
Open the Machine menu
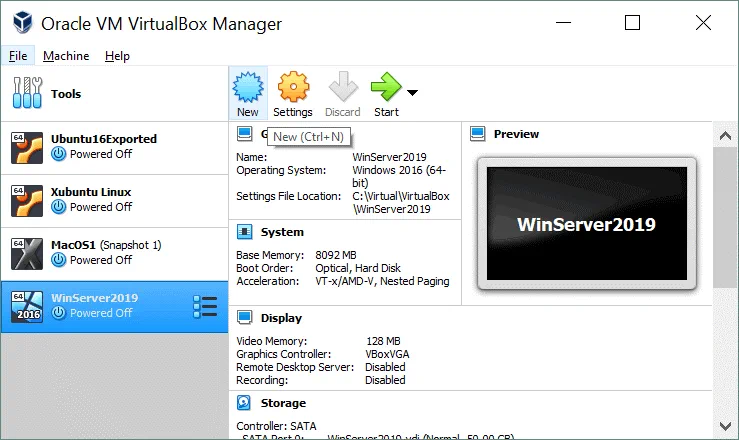pyautogui.click(x=66, y=56)
